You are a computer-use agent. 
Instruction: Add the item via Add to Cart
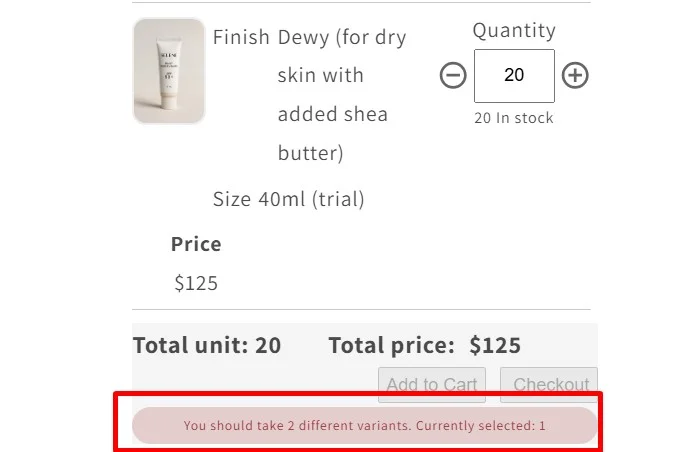(432, 384)
